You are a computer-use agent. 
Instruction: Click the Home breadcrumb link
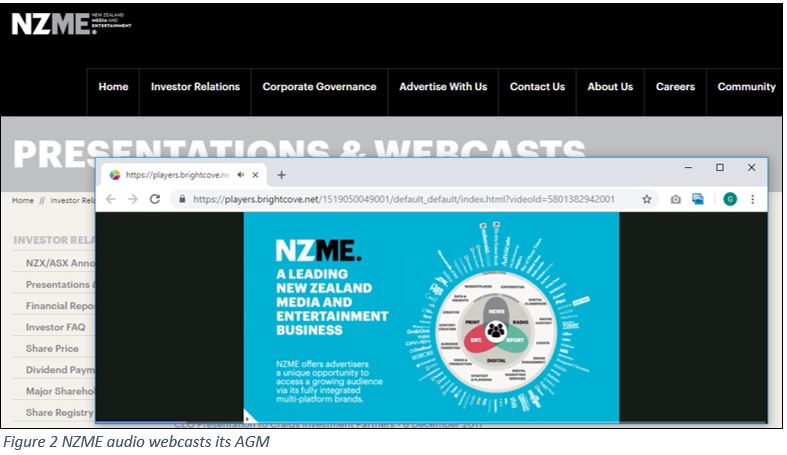(23, 200)
